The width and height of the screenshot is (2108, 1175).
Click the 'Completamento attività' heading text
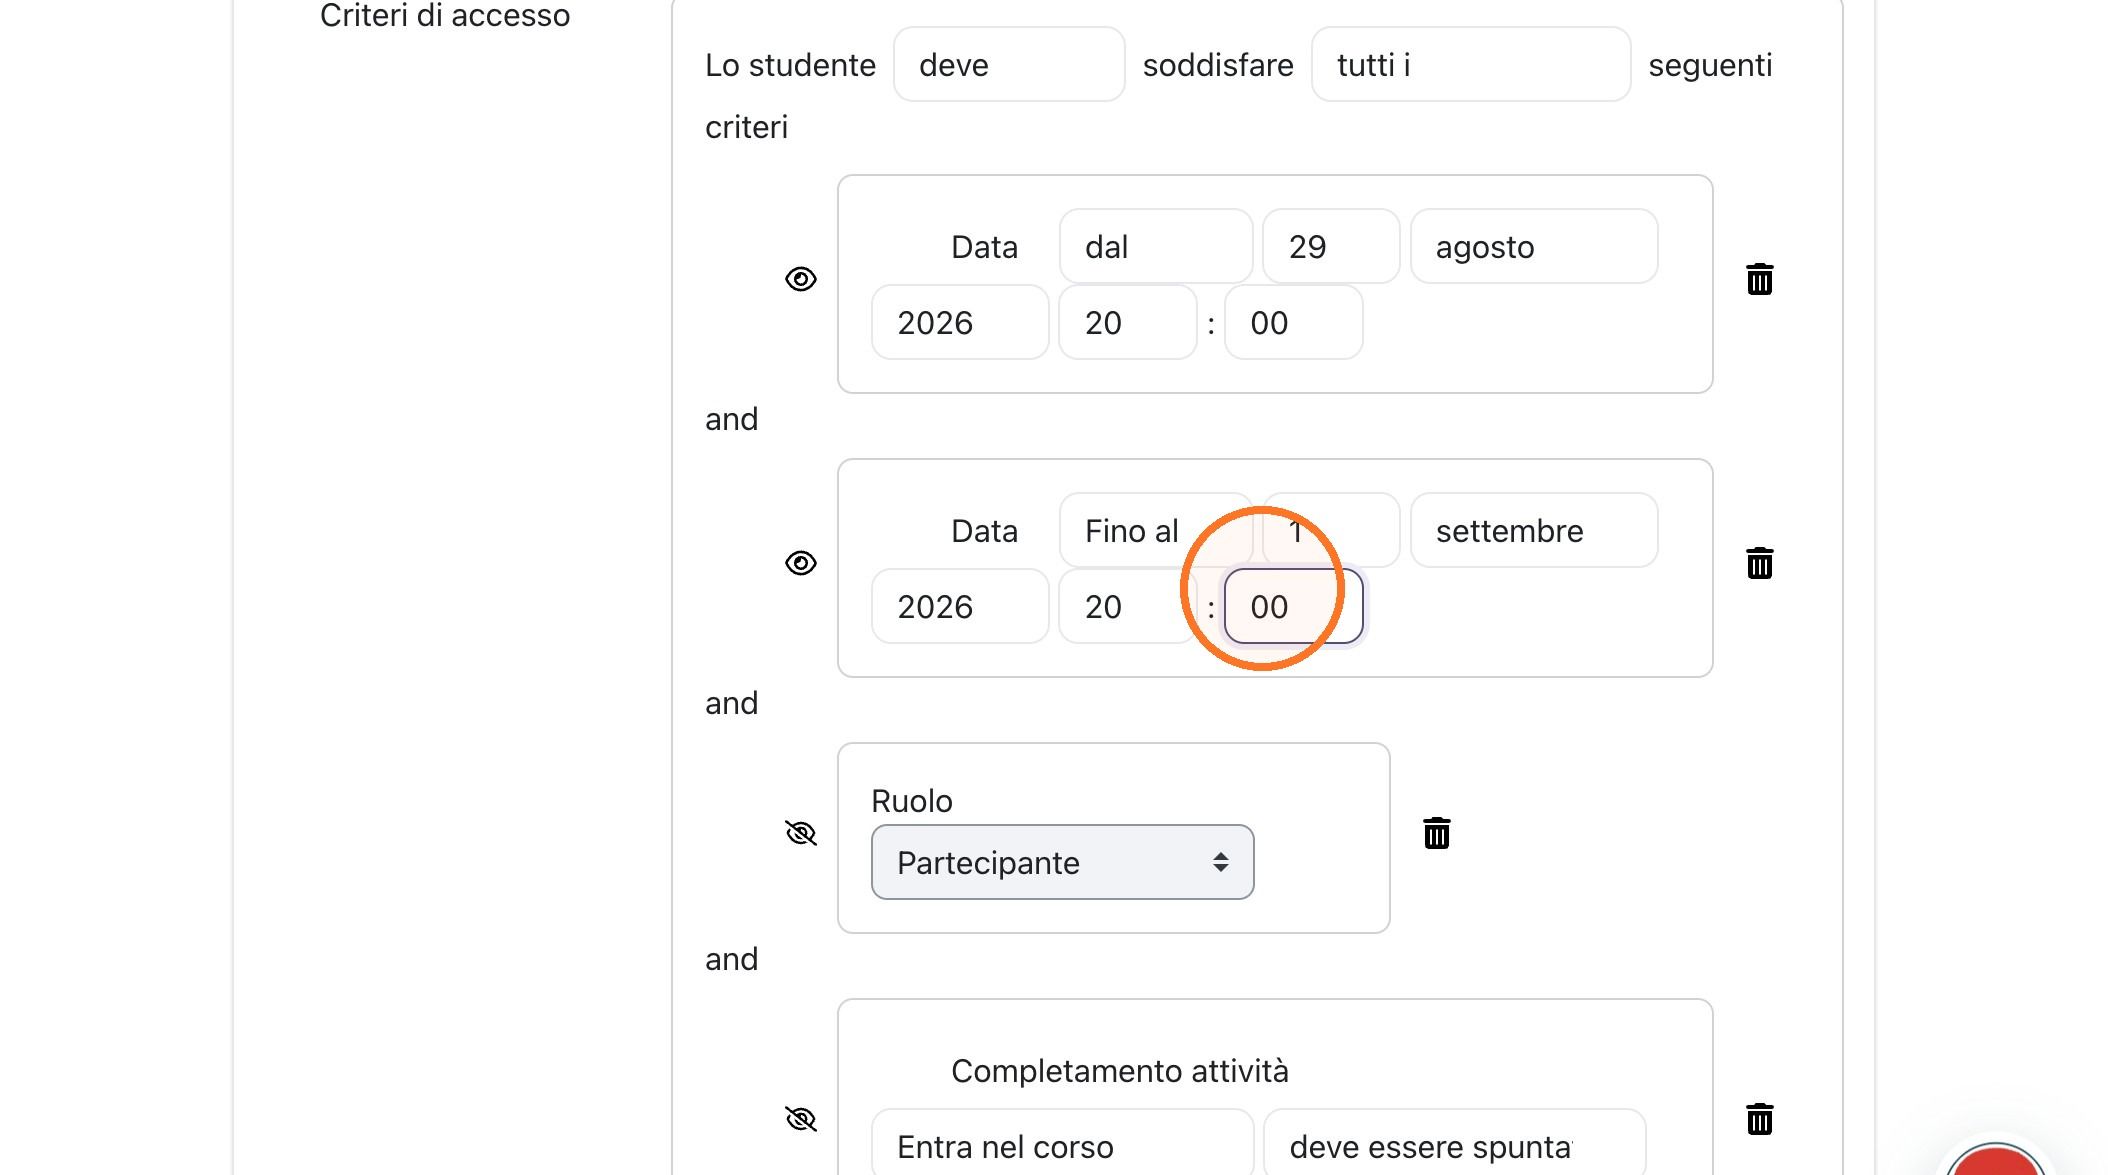pyautogui.click(x=1119, y=1070)
